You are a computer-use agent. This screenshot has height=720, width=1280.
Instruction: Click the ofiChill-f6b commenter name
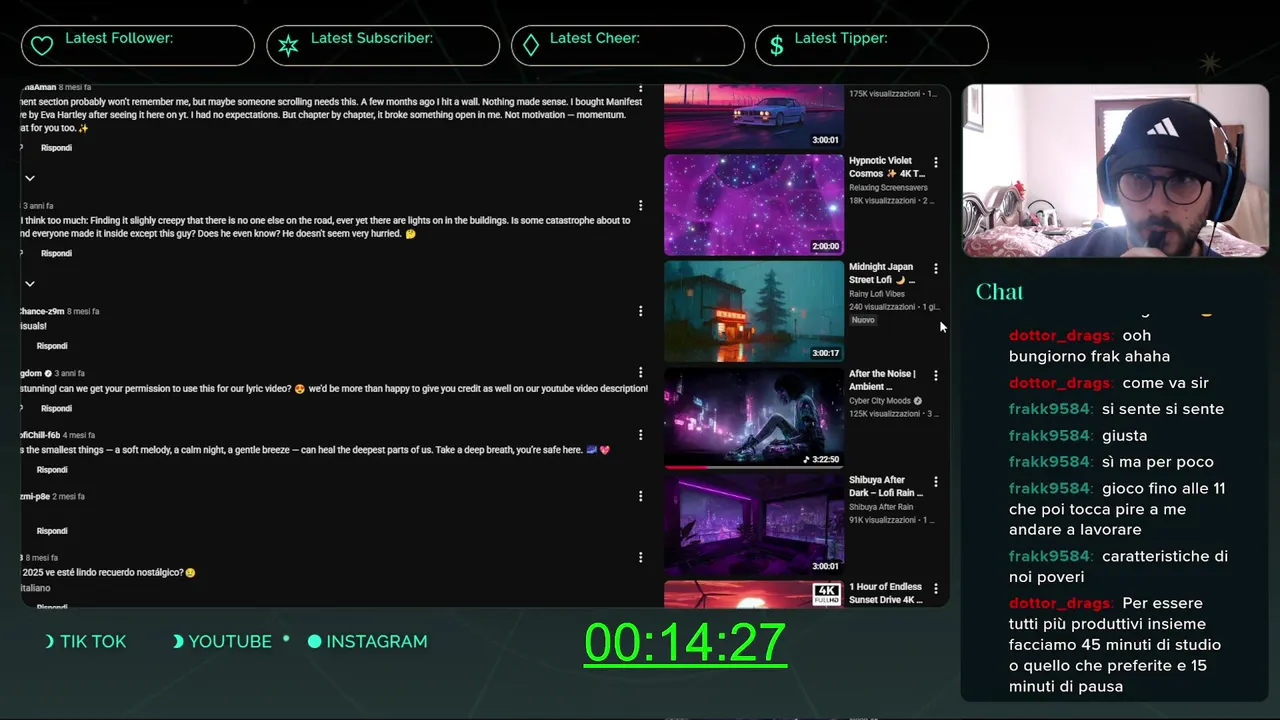[41, 435]
